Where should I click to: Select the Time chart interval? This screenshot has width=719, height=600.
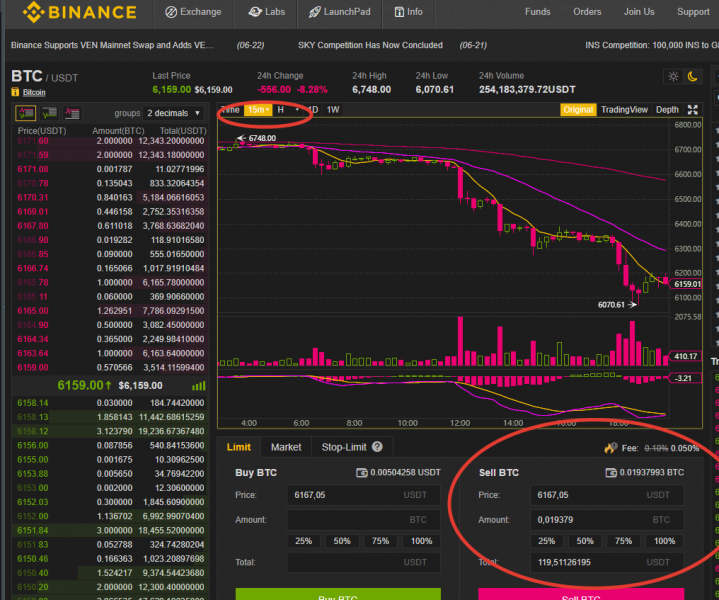231,110
